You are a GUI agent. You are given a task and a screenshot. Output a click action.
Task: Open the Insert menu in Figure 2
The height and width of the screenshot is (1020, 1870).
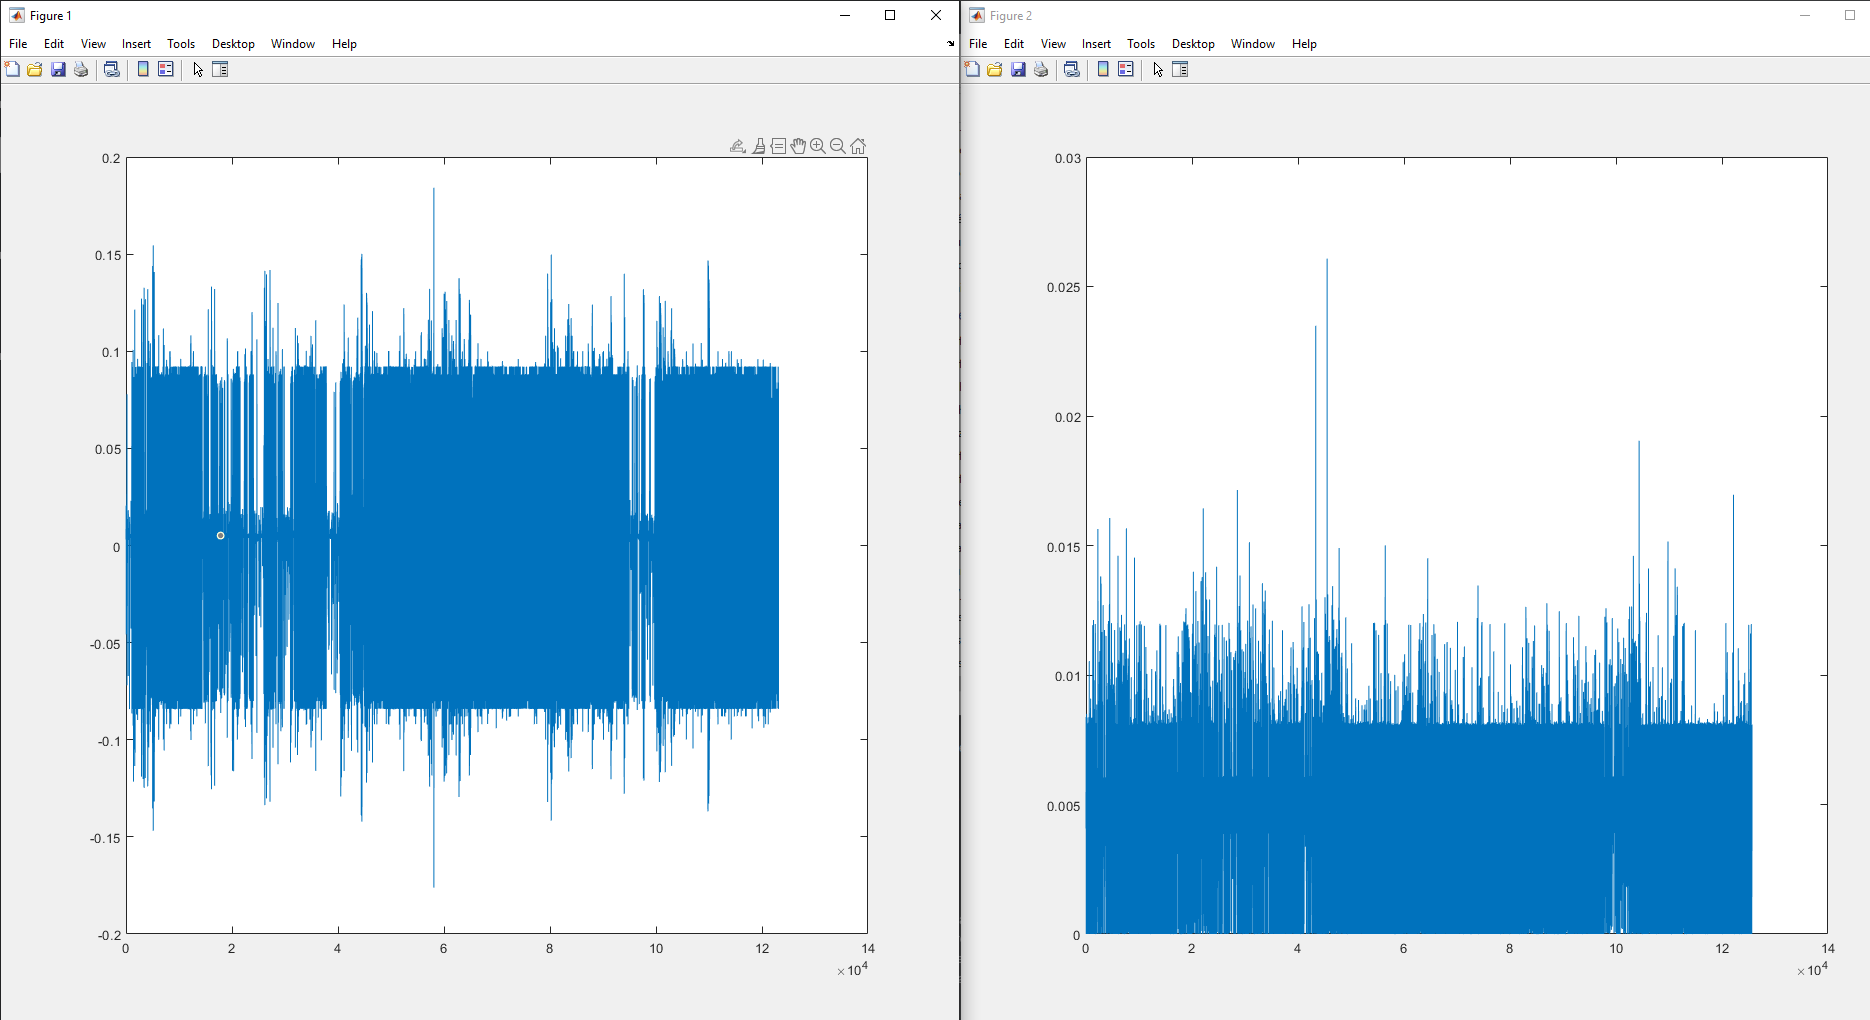pyautogui.click(x=1096, y=44)
